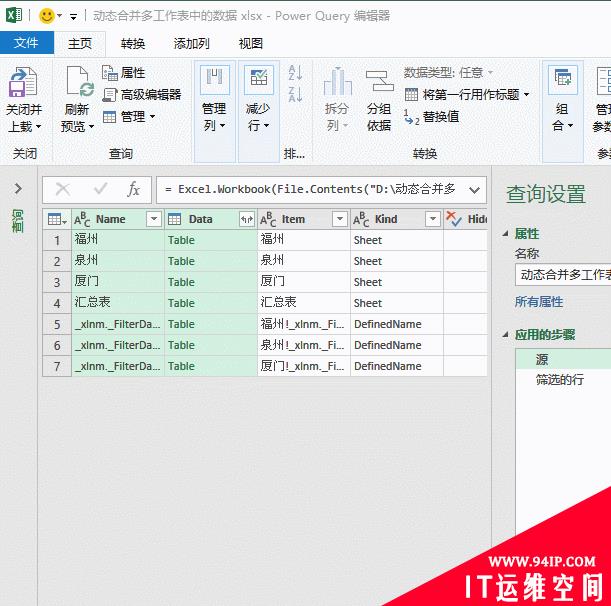
Task: Open the Close & Load dropdown arrow
Action: [38, 127]
